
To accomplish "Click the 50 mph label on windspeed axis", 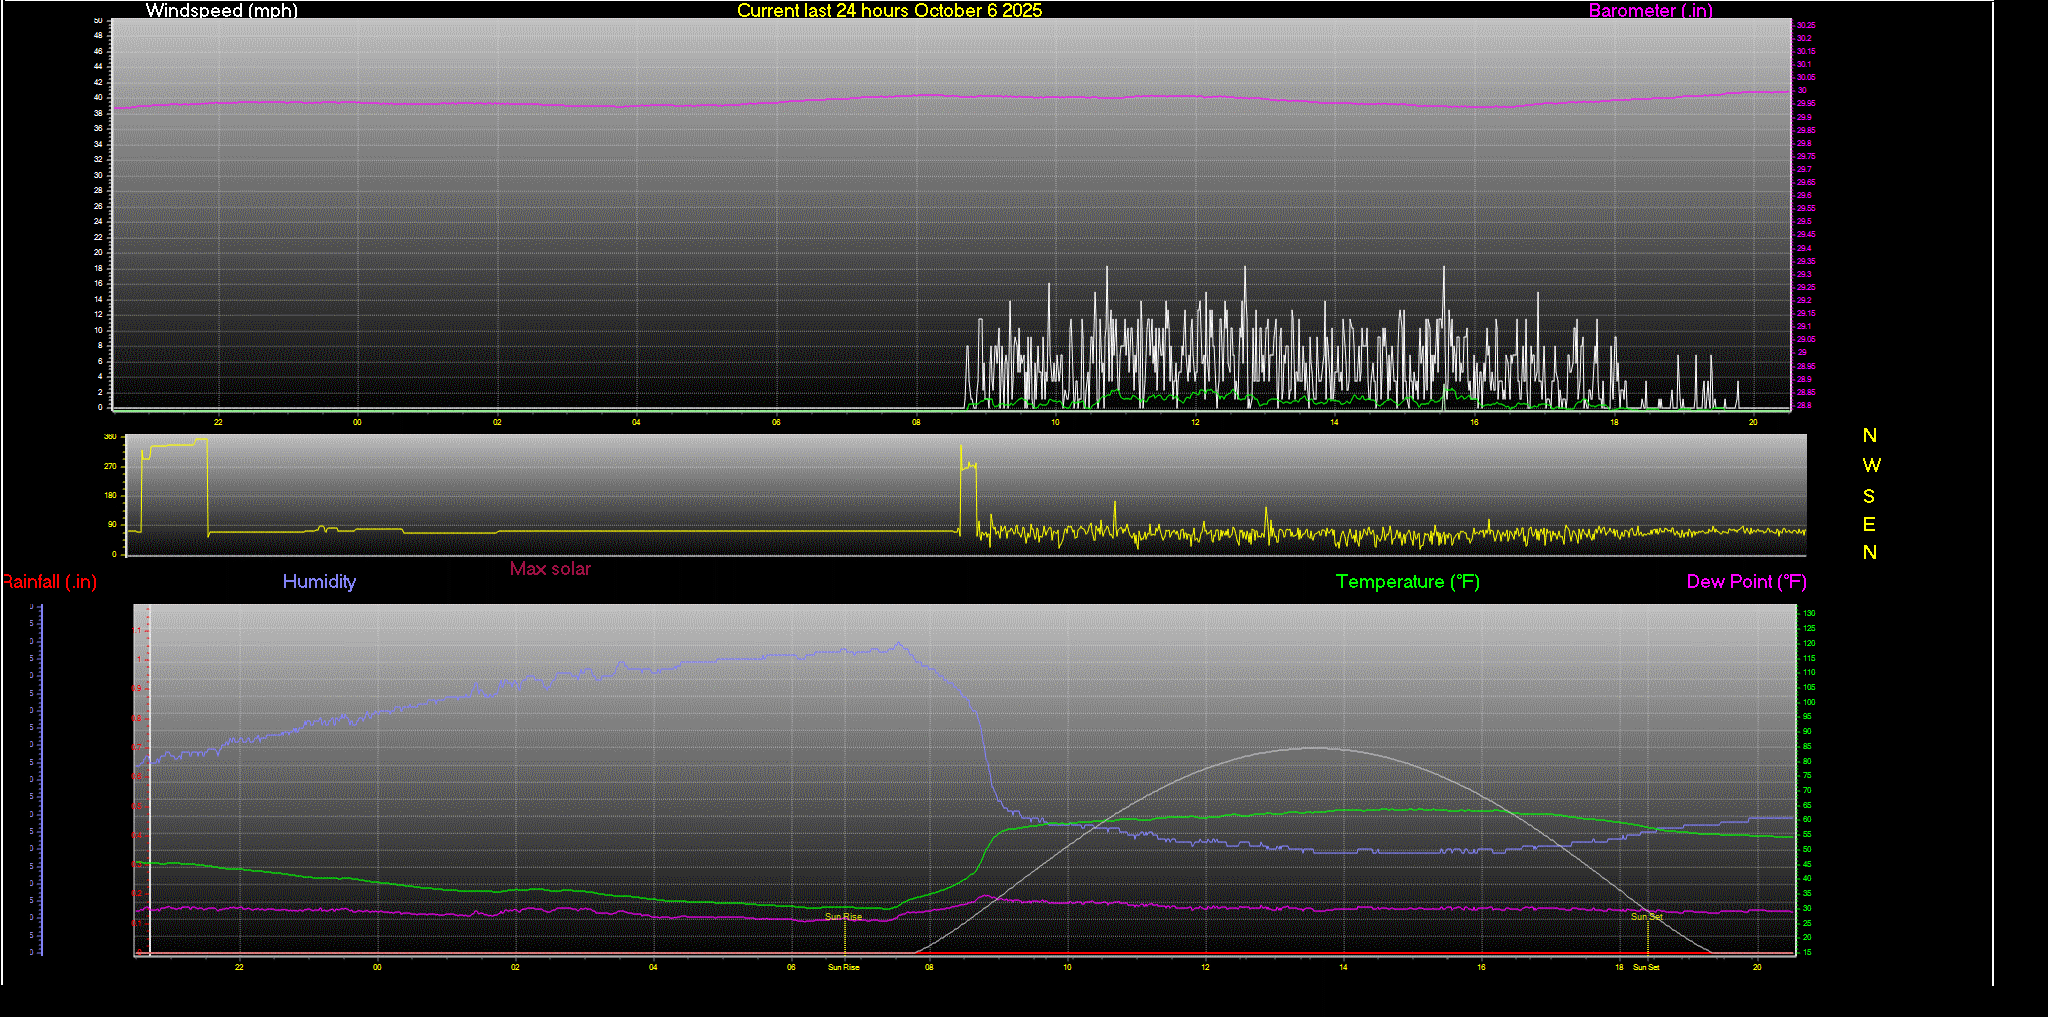I will tap(98, 20).
